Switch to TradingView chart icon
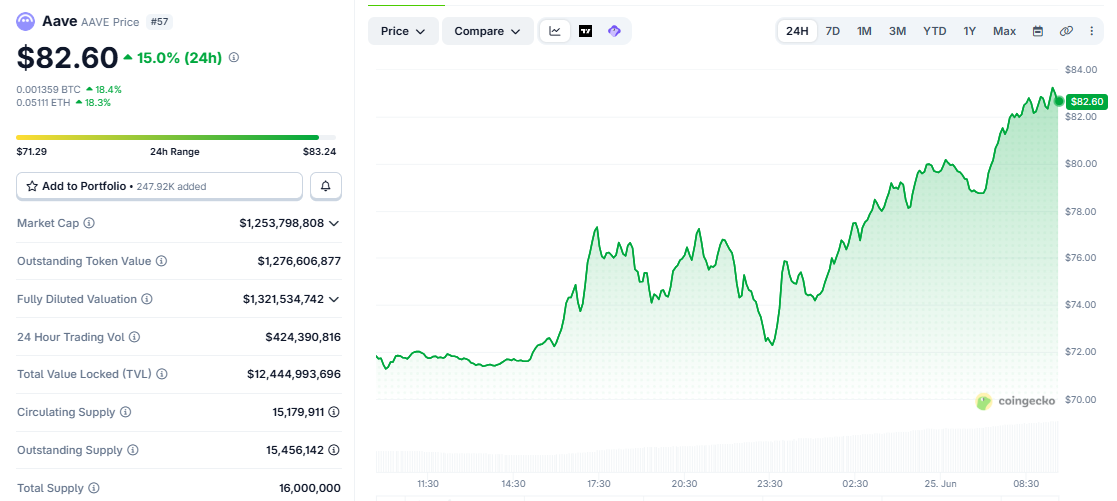 pyautogui.click(x=586, y=31)
